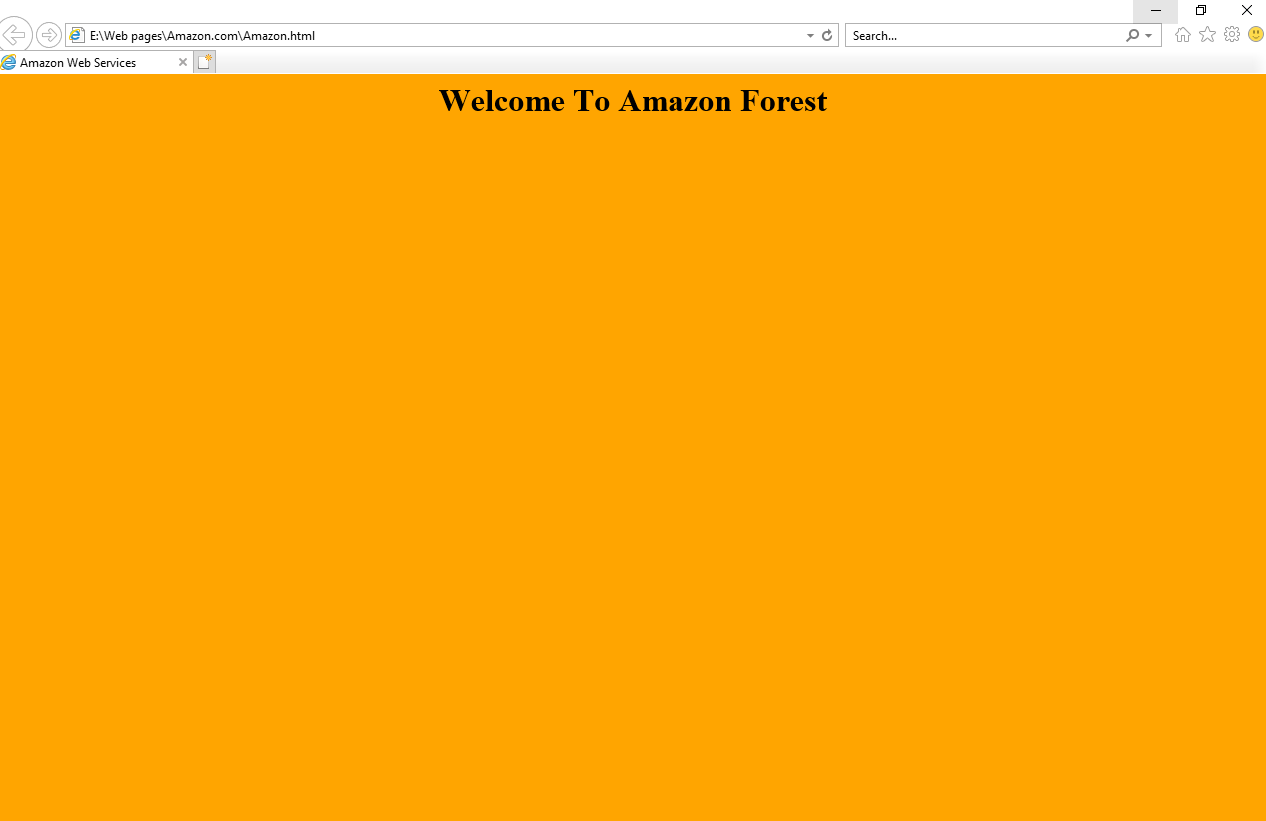
Task: Go to the Home page icon
Action: 1183,35
